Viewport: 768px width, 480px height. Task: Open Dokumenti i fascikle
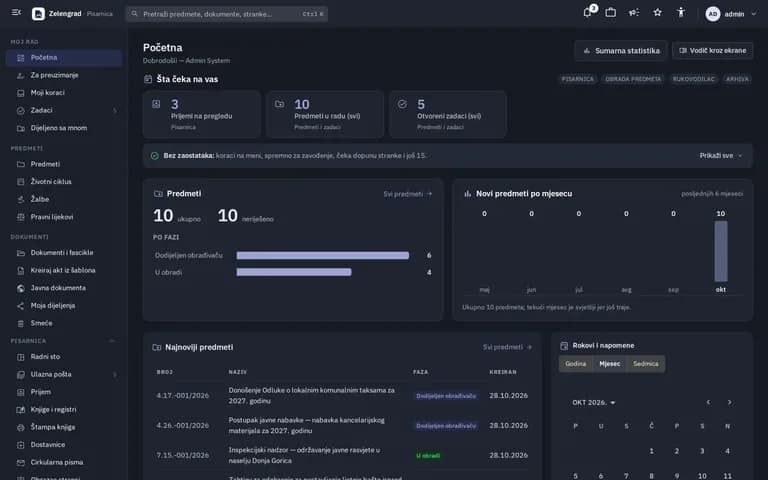[x=64, y=253]
